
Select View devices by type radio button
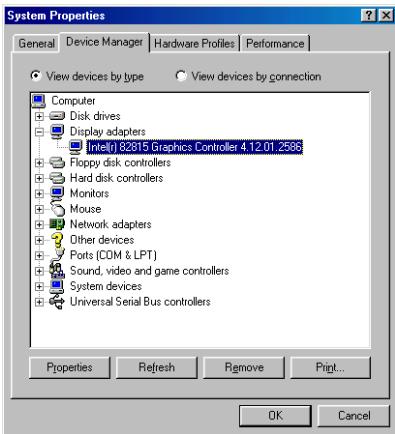click(35, 76)
